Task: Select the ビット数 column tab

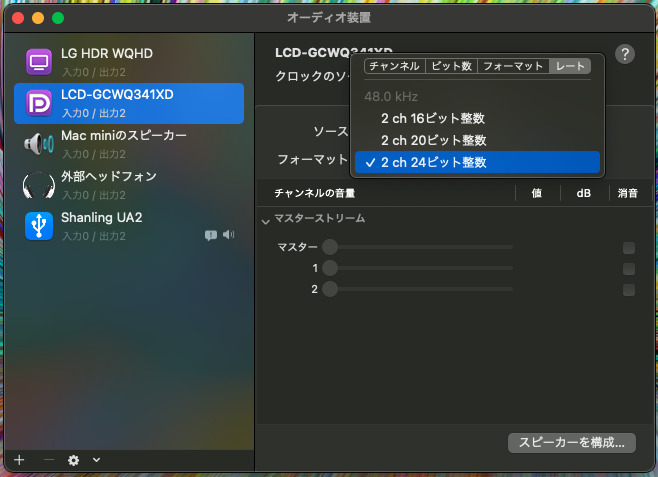Action: 452,66
